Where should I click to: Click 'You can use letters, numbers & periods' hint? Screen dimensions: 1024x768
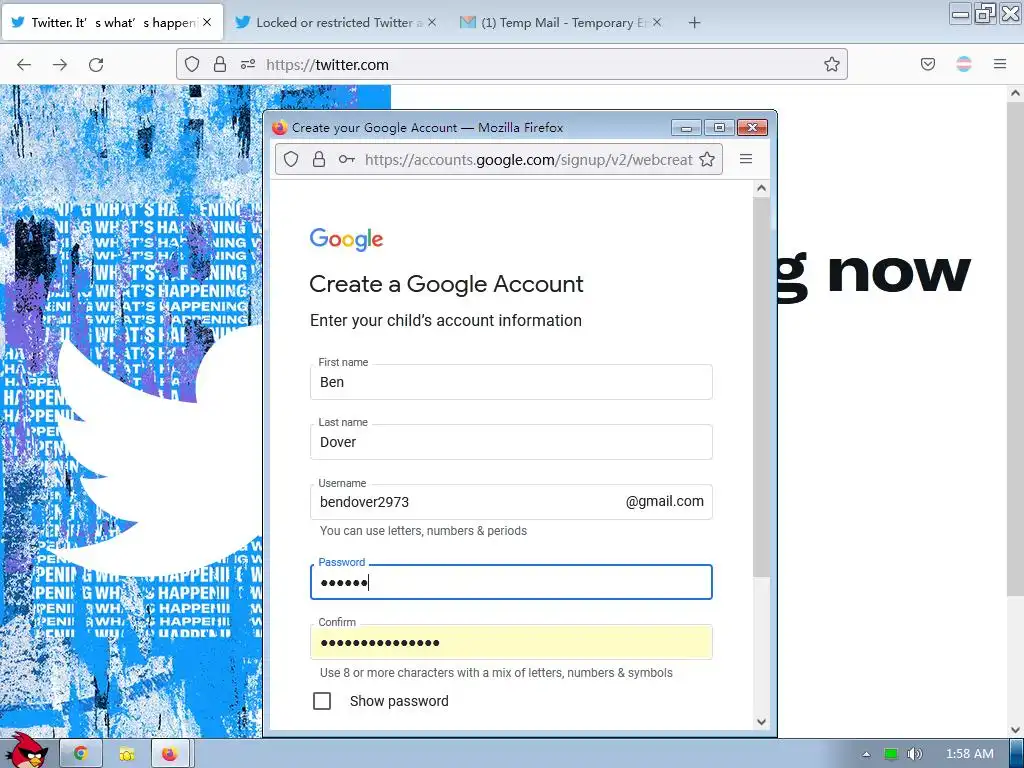pos(423,531)
